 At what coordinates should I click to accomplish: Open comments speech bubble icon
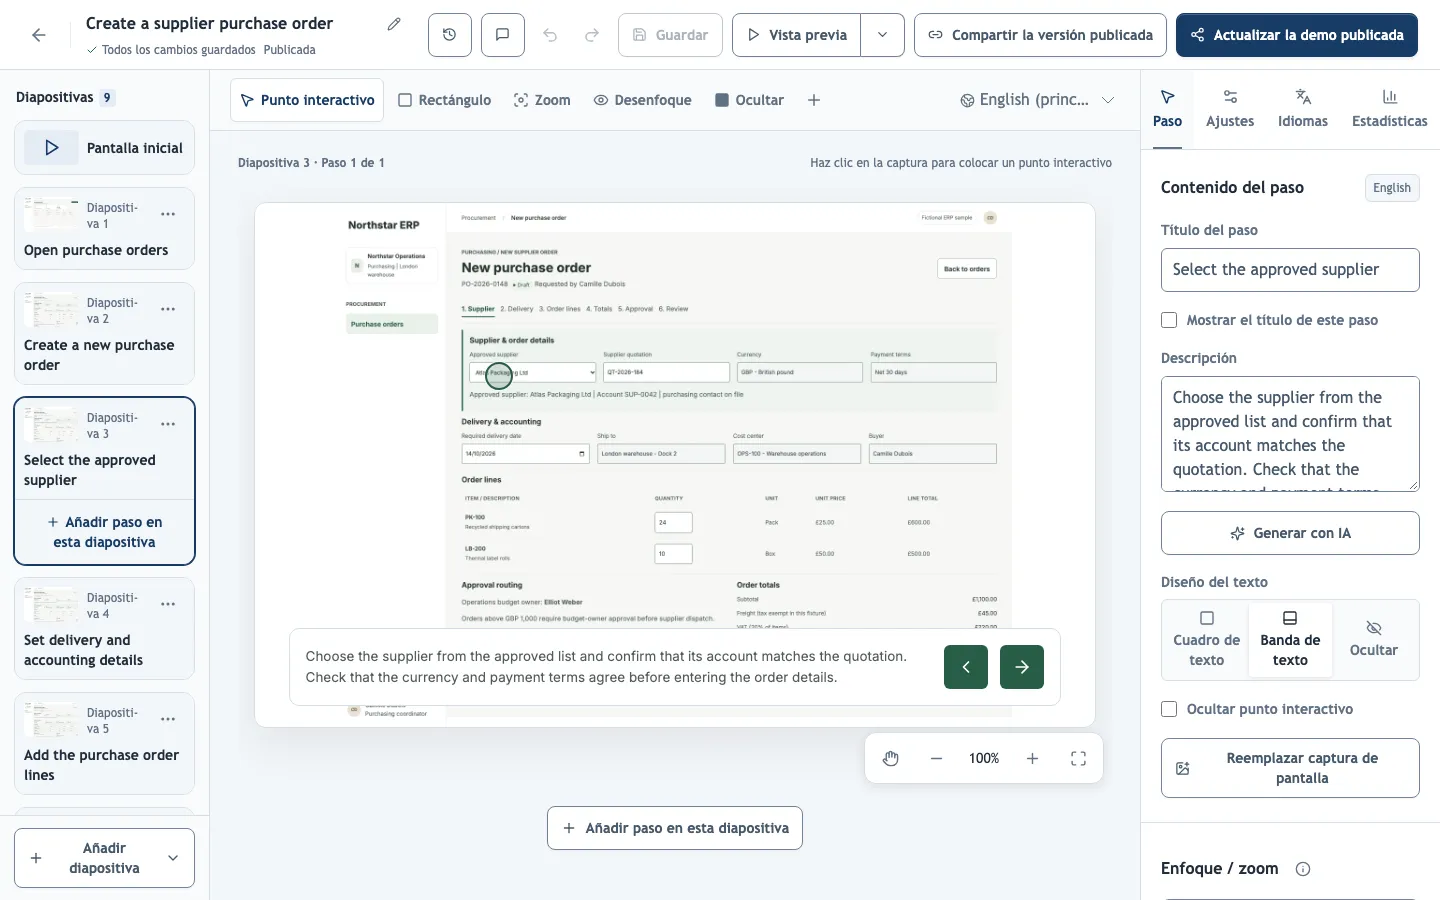click(503, 35)
